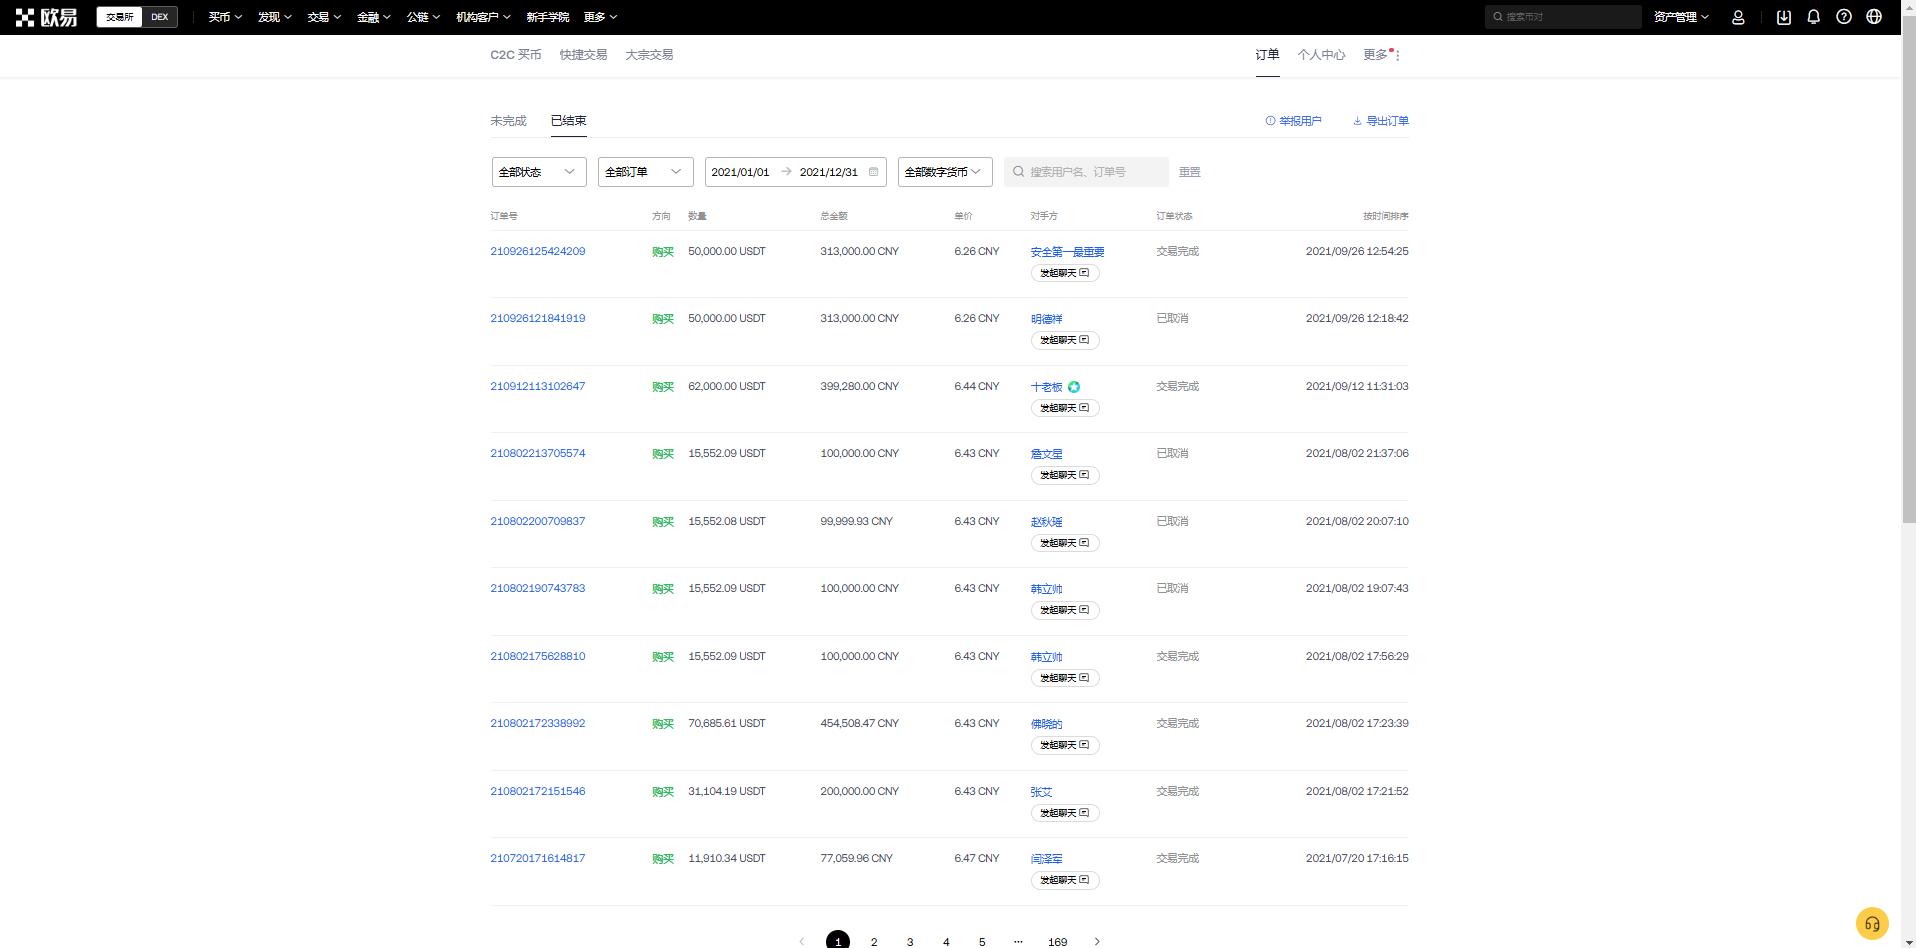Screen dimensions: 1916x948
Task: Switch to the 未完成 tab
Action: pos(508,121)
